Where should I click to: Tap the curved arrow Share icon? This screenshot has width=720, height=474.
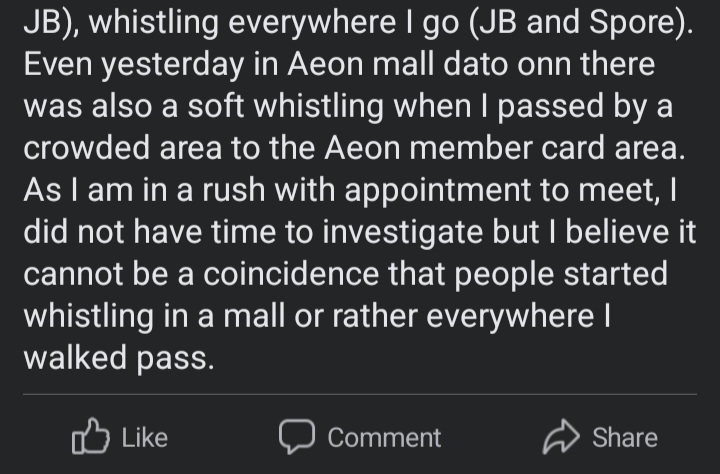[561, 437]
